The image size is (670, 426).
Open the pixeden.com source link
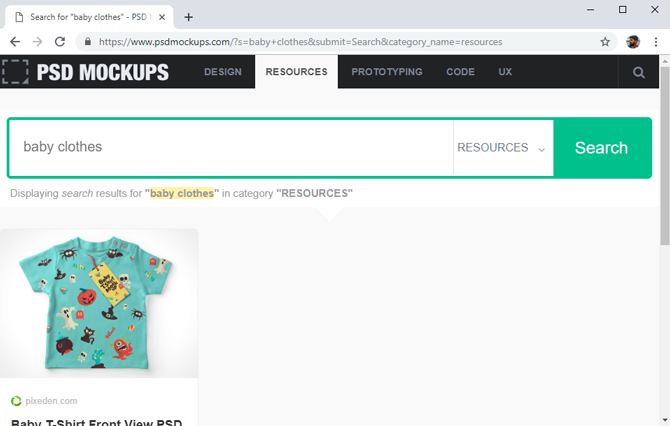pyautogui.click(x=51, y=401)
